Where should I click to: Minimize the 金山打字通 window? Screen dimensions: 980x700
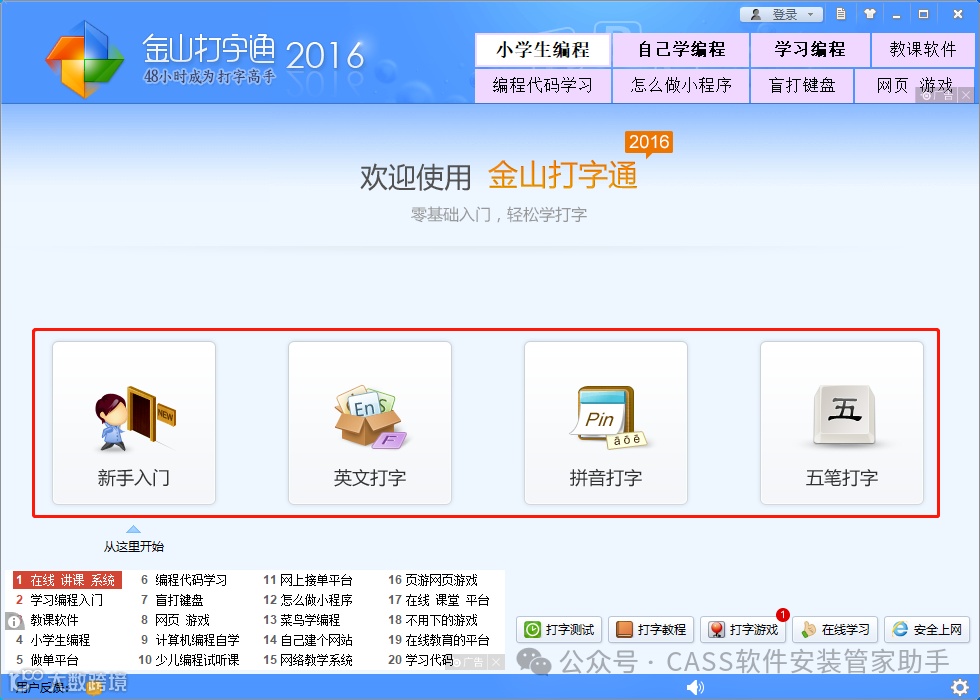[x=896, y=14]
